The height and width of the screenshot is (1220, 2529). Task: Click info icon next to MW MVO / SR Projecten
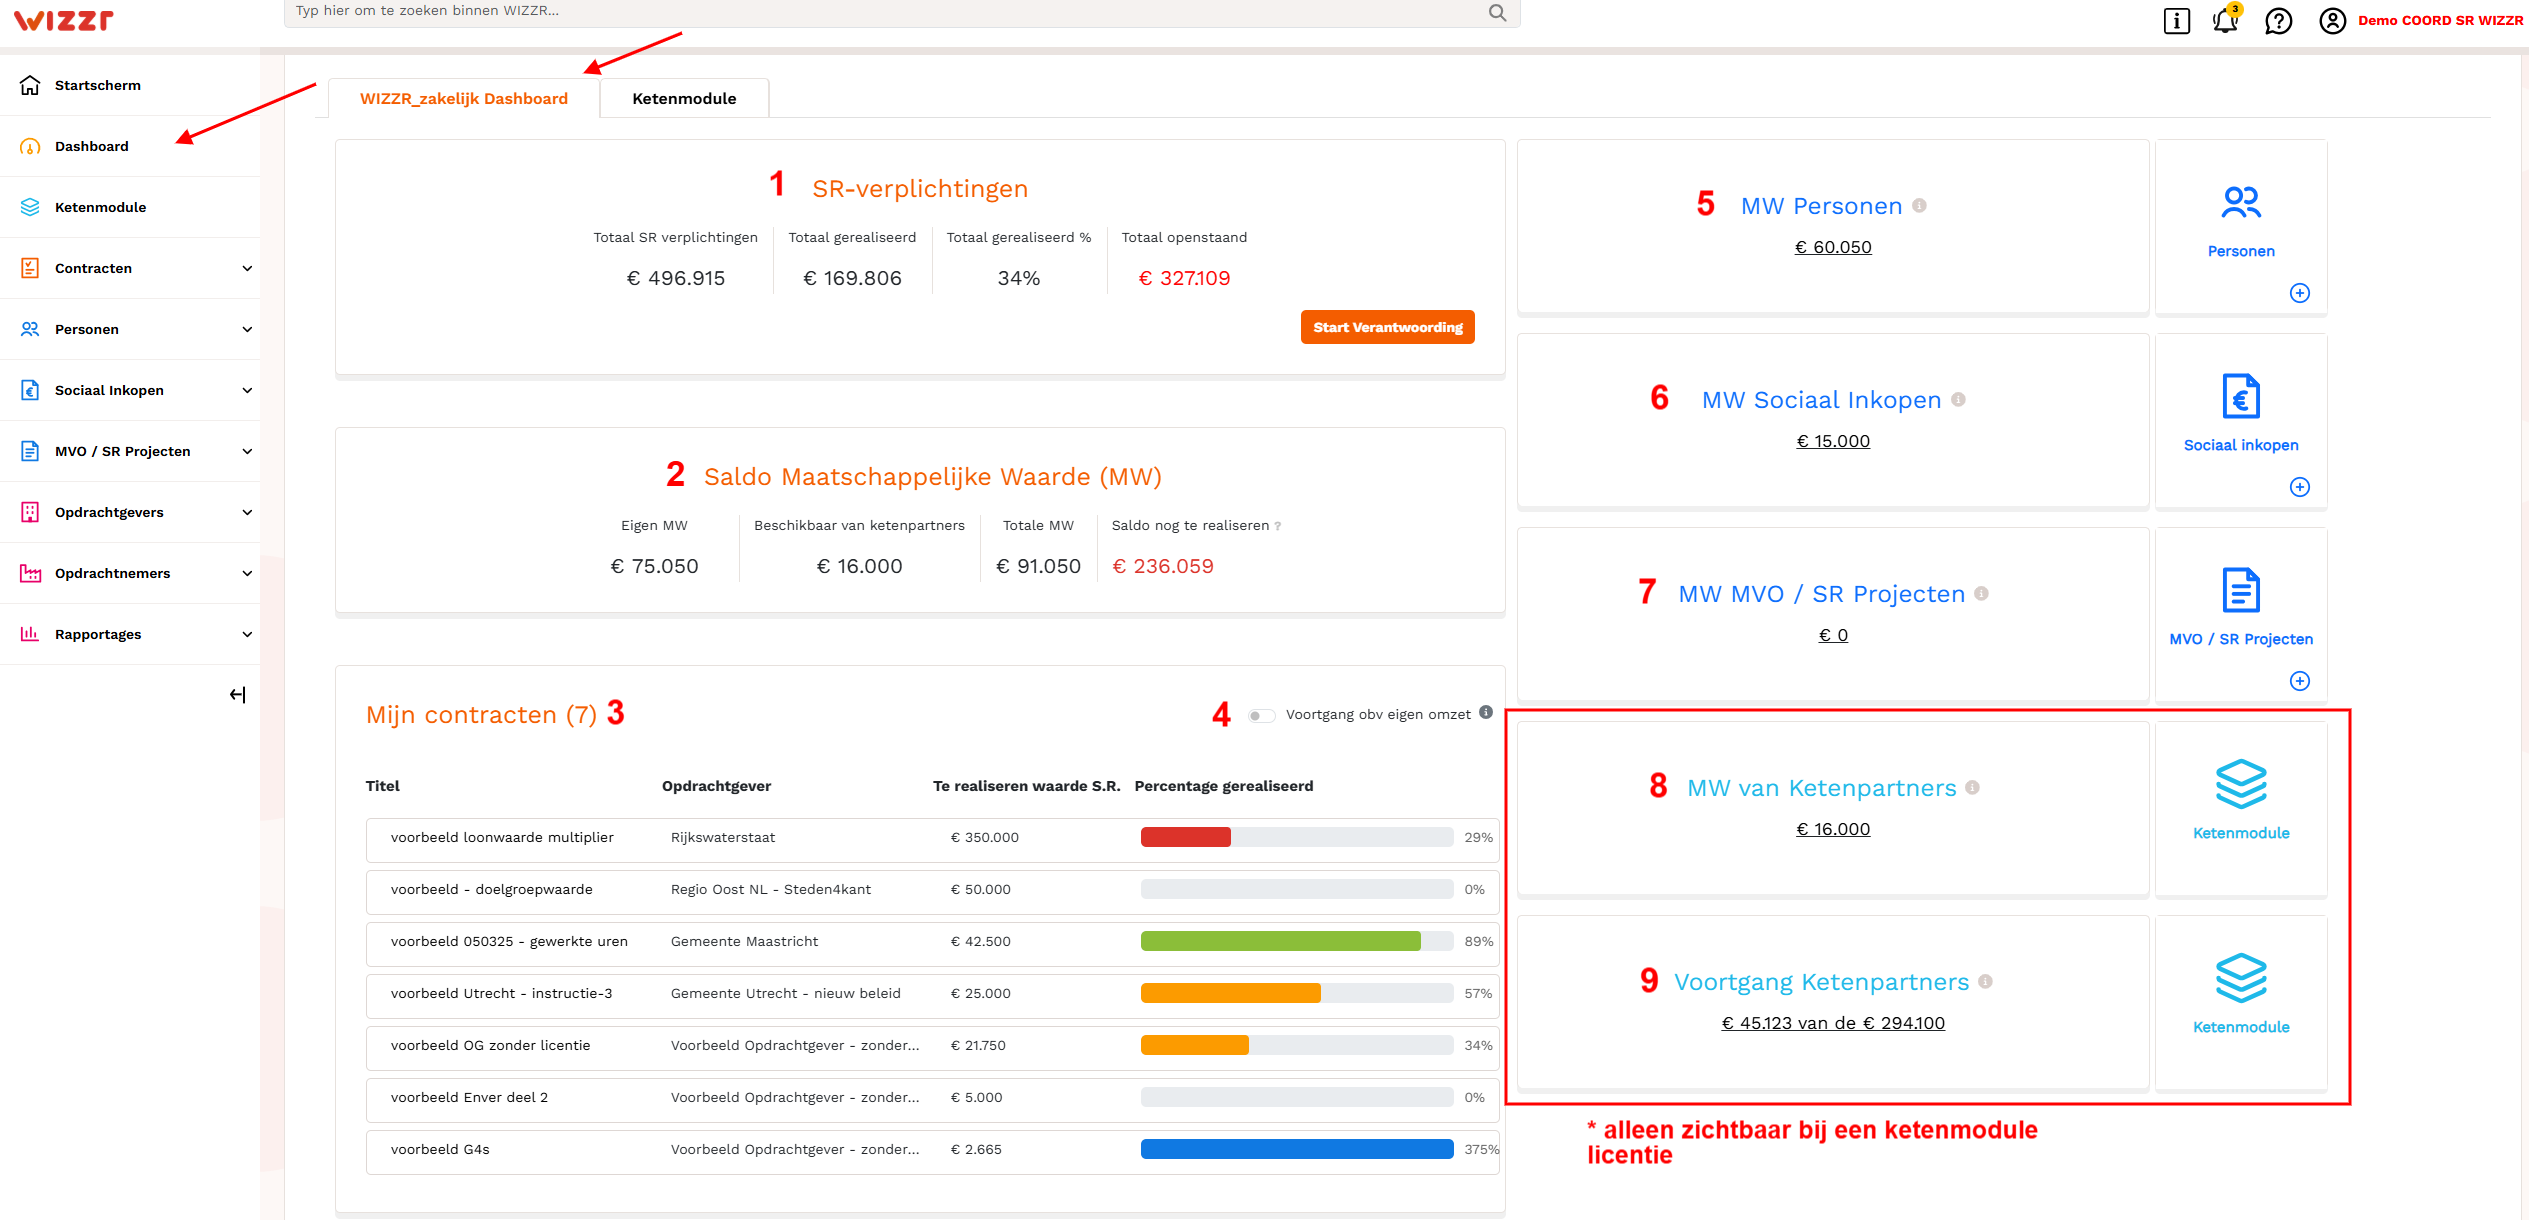(x=1981, y=593)
